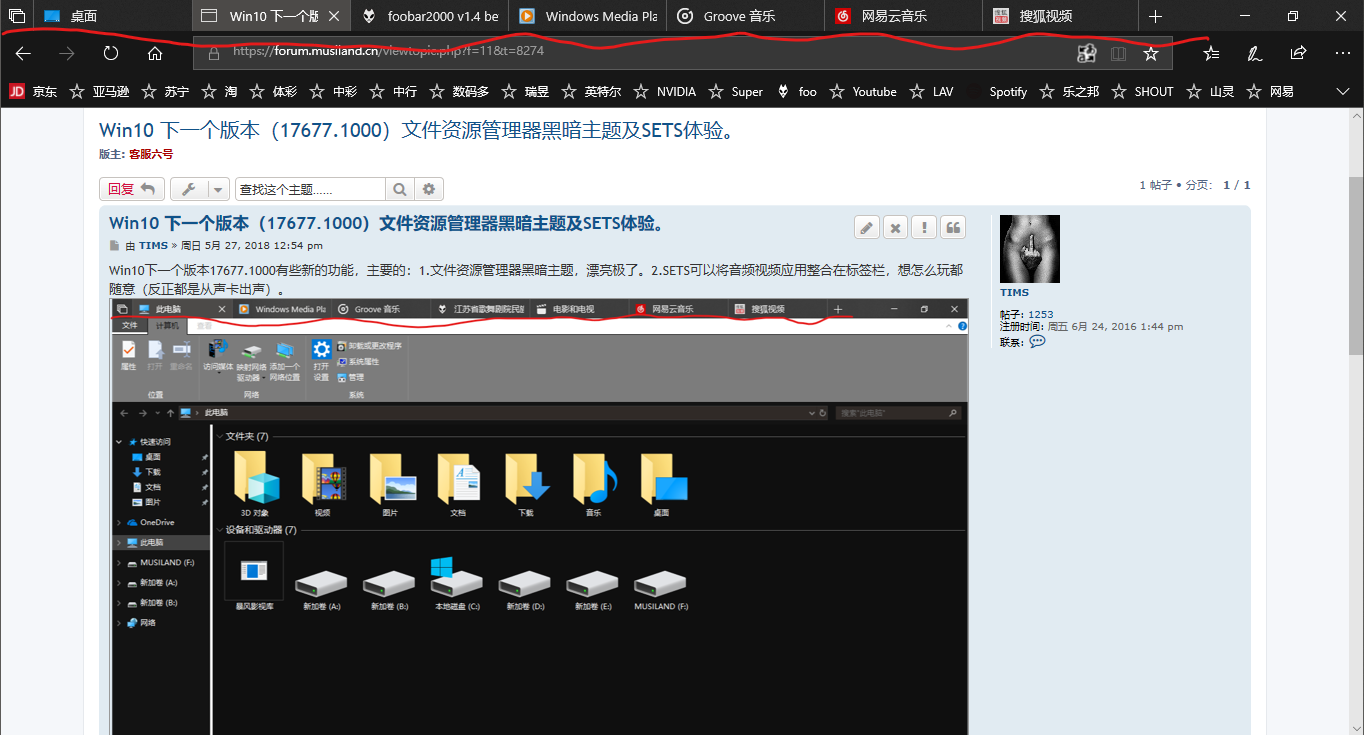Screen dimensions: 1364x735
Task: Click the forward navigation arrow
Action: [67, 53]
